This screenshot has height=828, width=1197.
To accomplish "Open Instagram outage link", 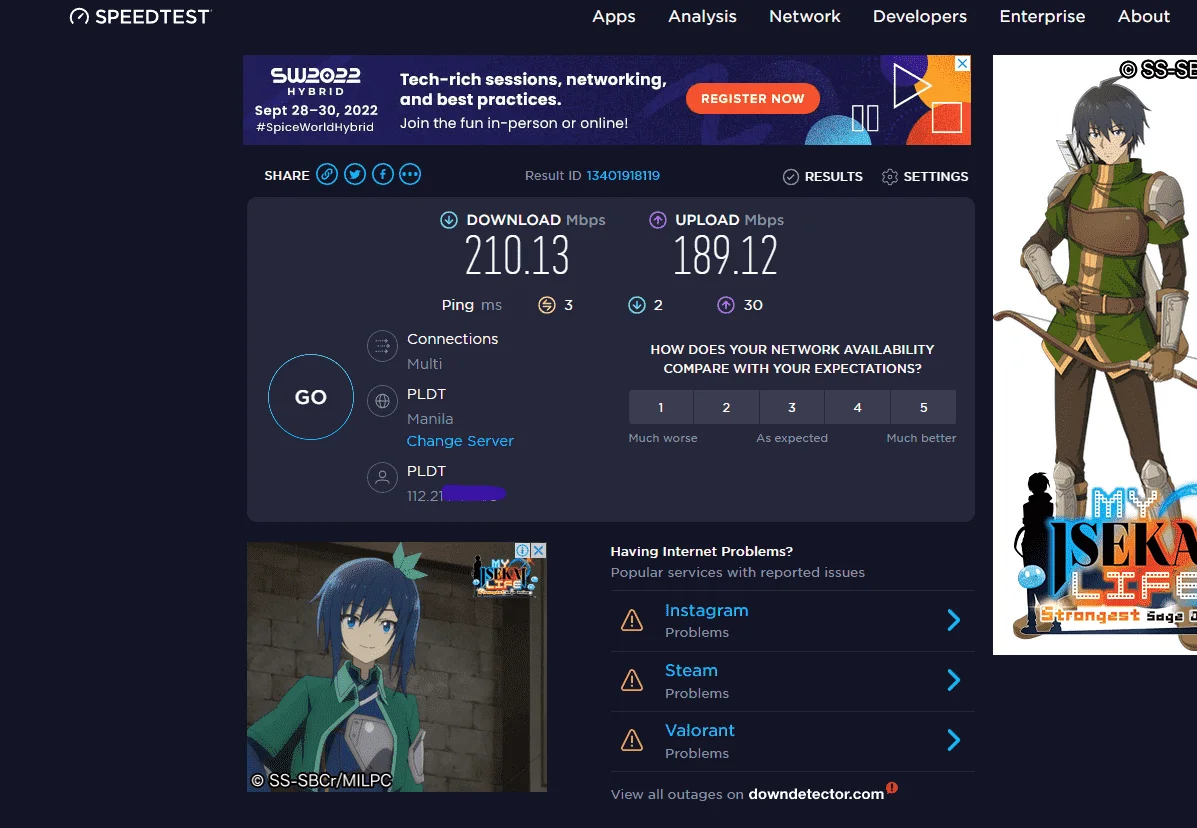I will (x=707, y=611).
